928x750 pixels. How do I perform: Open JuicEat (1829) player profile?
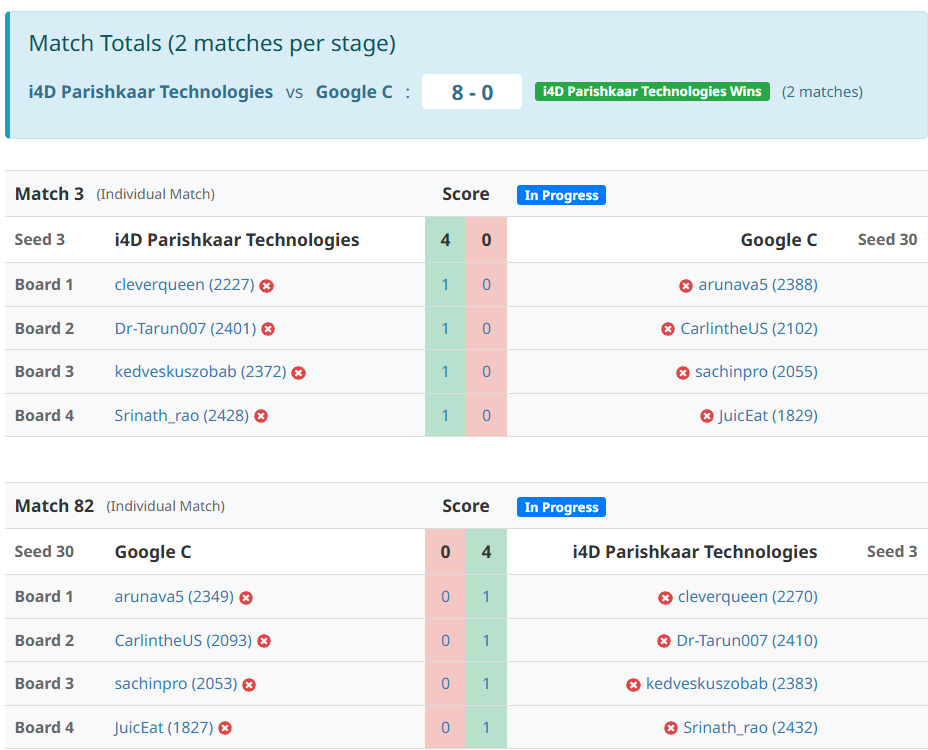(x=767, y=415)
